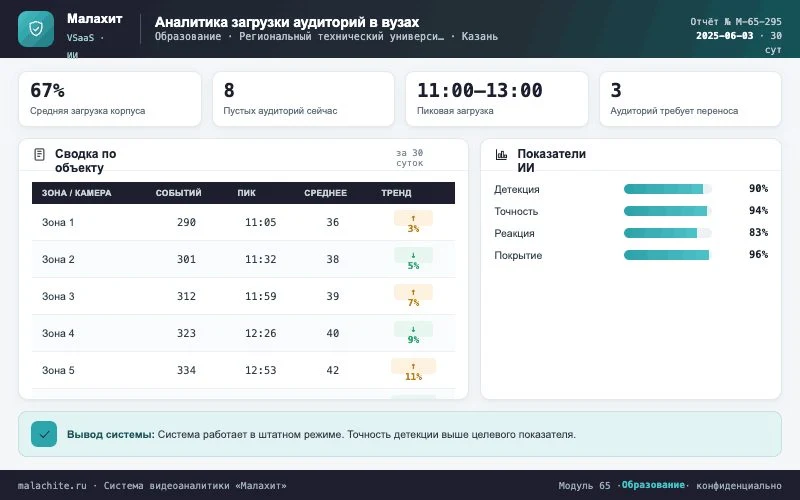Click the 3% up trend badge for Зона 1
This screenshot has width=800, height=500.
tap(413, 222)
